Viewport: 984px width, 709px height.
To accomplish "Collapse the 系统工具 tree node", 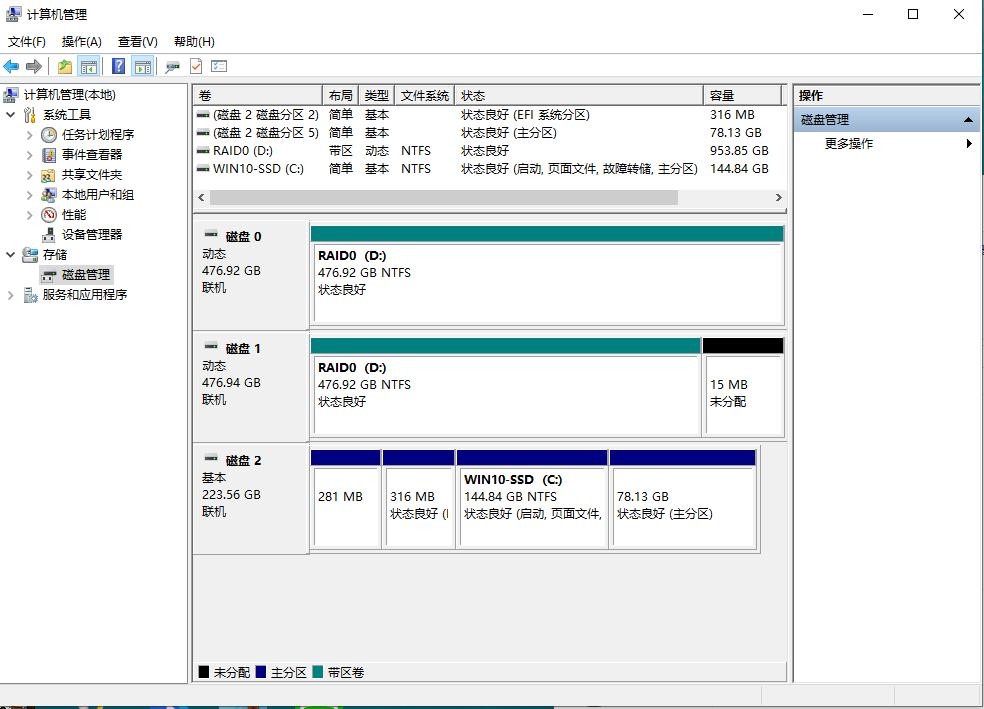I will pyautogui.click(x=10, y=114).
